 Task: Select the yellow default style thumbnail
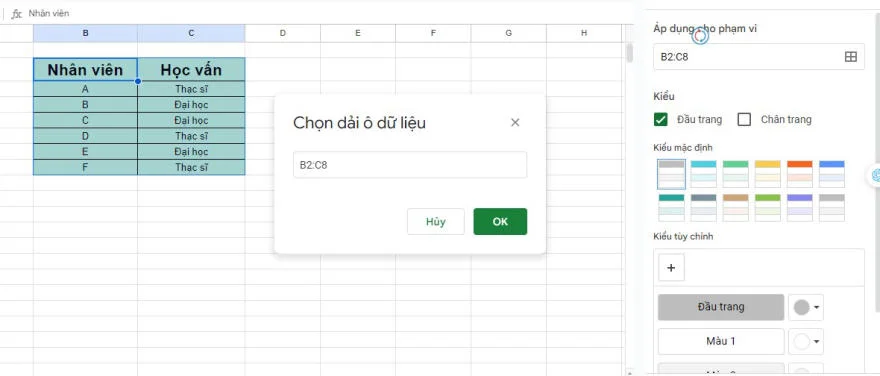(x=767, y=174)
